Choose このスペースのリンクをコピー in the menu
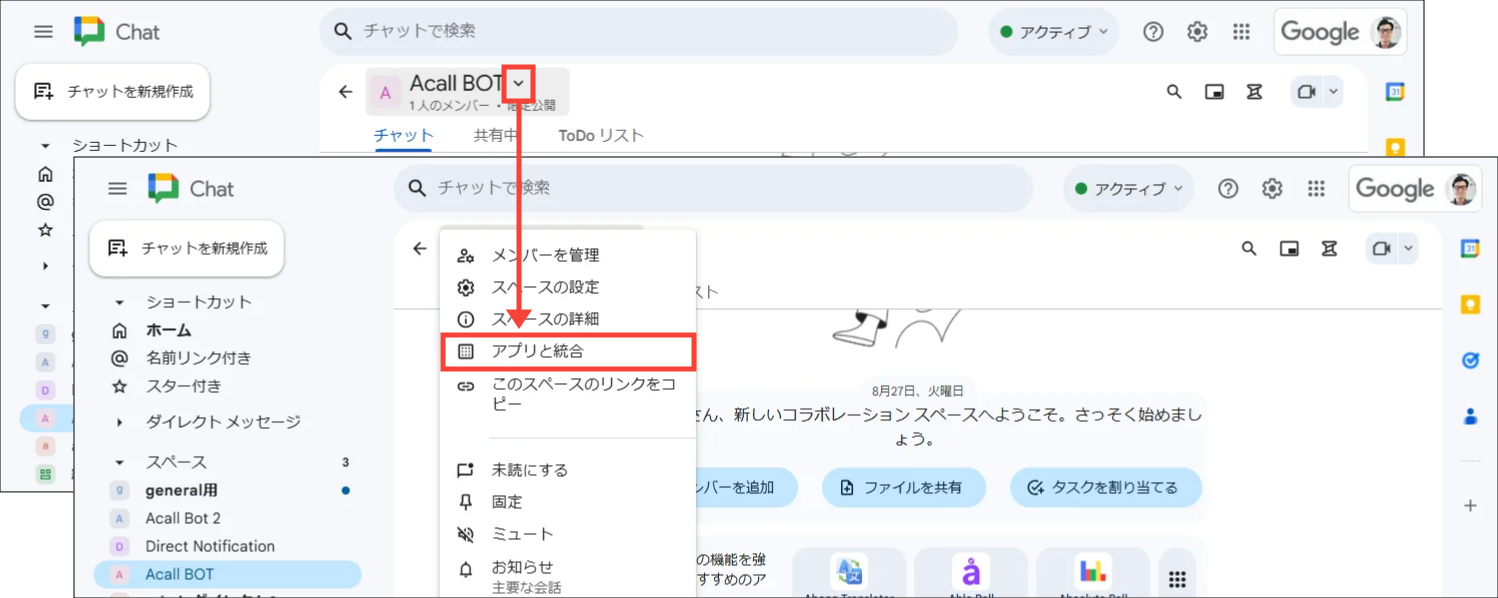1498x598 pixels. coord(568,394)
